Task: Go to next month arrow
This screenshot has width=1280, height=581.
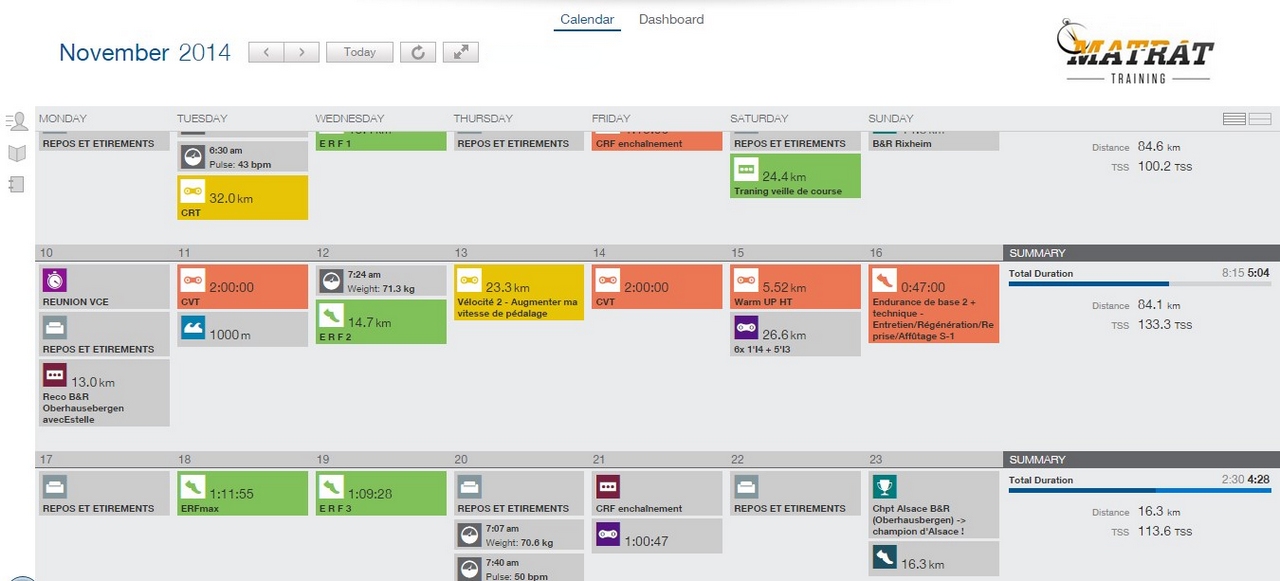Action: tap(301, 52)
